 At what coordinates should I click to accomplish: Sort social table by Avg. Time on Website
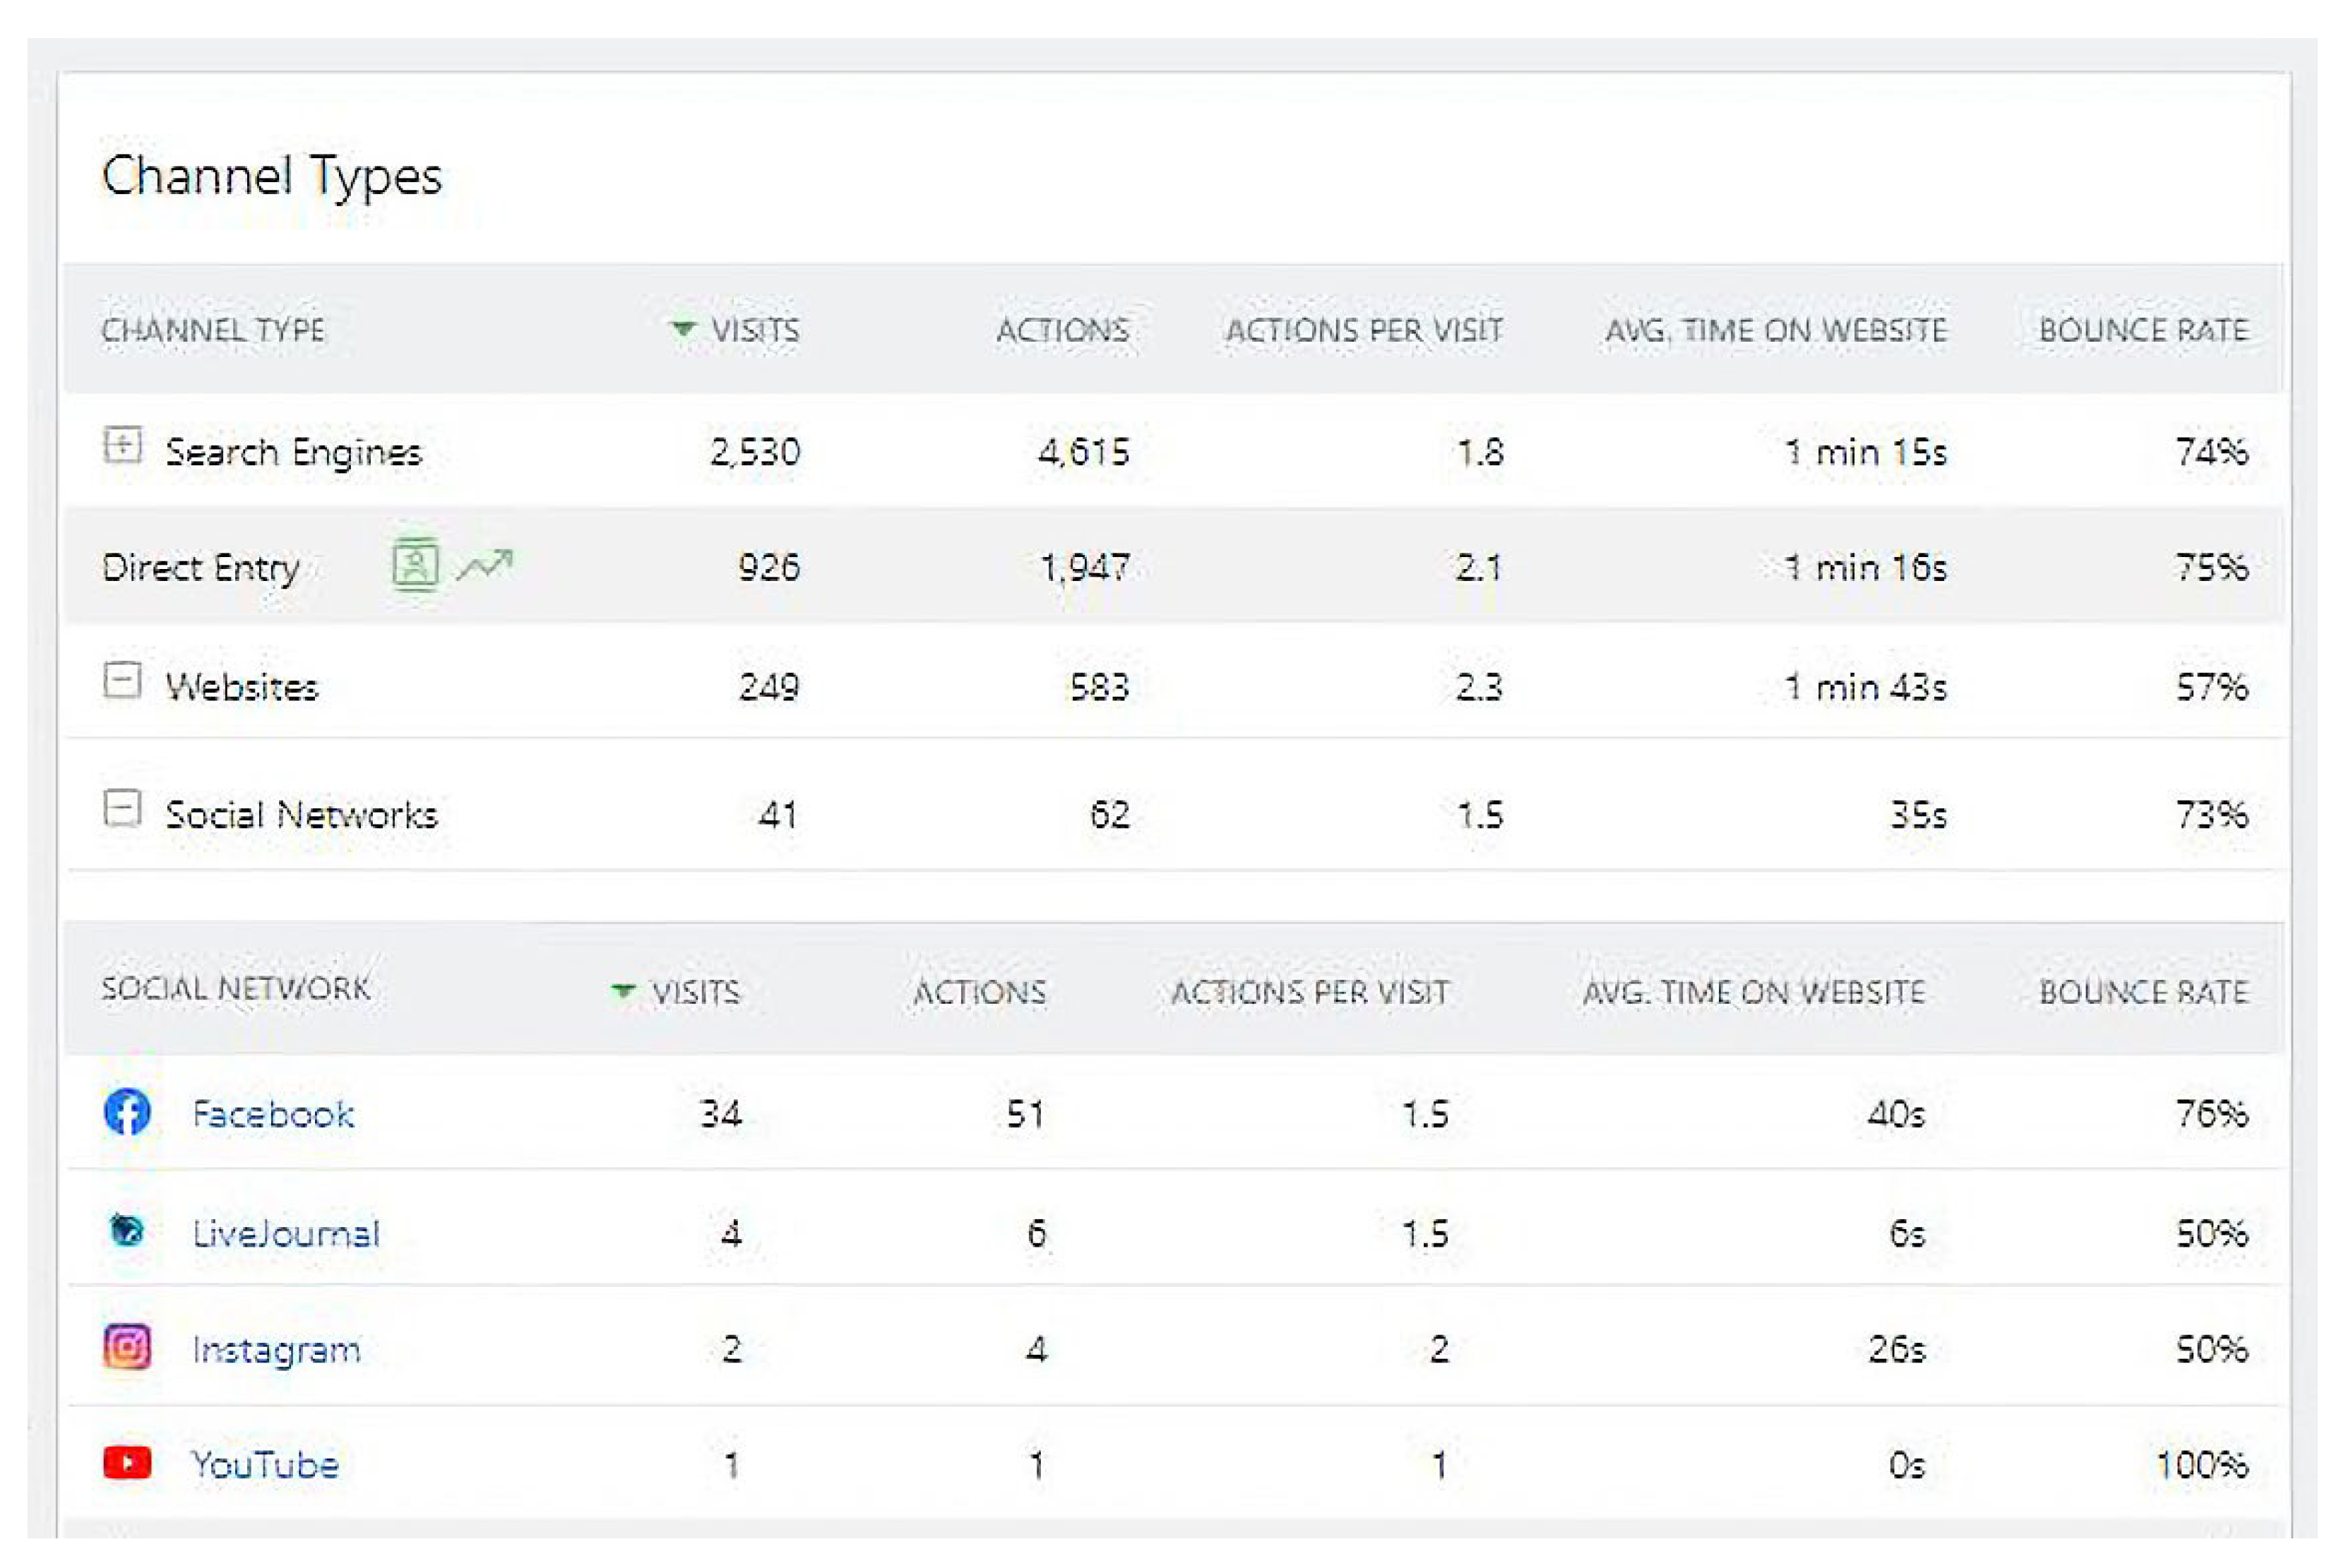1753,992
